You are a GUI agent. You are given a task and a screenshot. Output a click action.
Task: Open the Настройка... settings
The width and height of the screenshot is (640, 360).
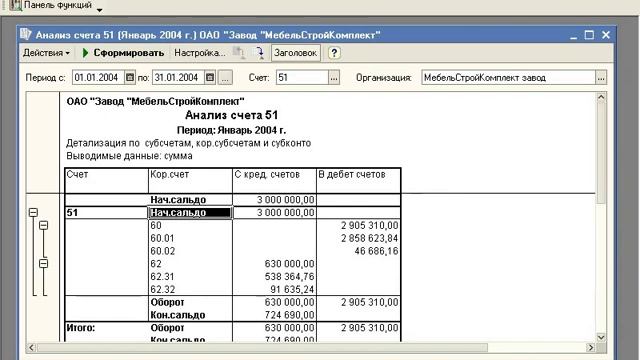[x=200, y=53]
